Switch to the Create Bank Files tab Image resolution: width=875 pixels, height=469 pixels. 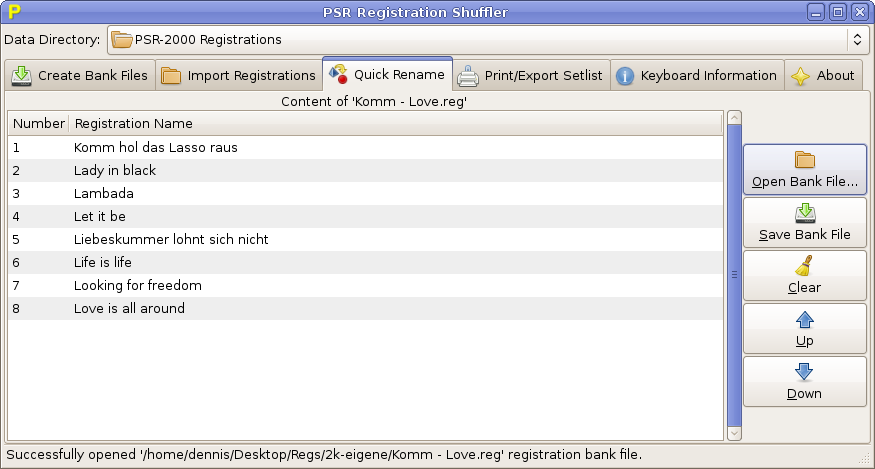(81, 76)
